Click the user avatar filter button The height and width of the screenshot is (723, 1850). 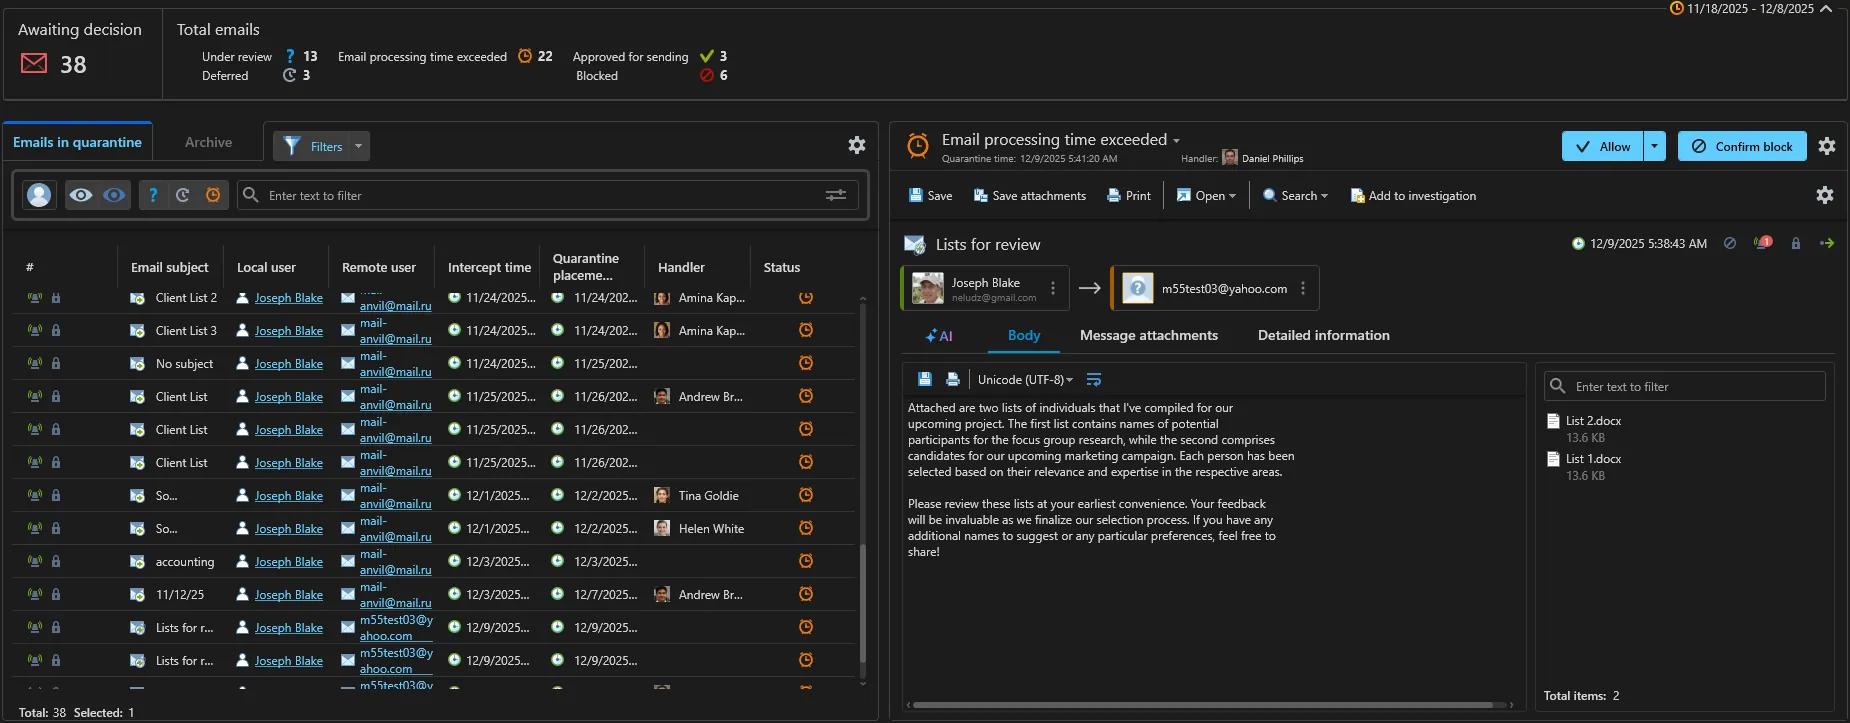click(x=39, y=195)
